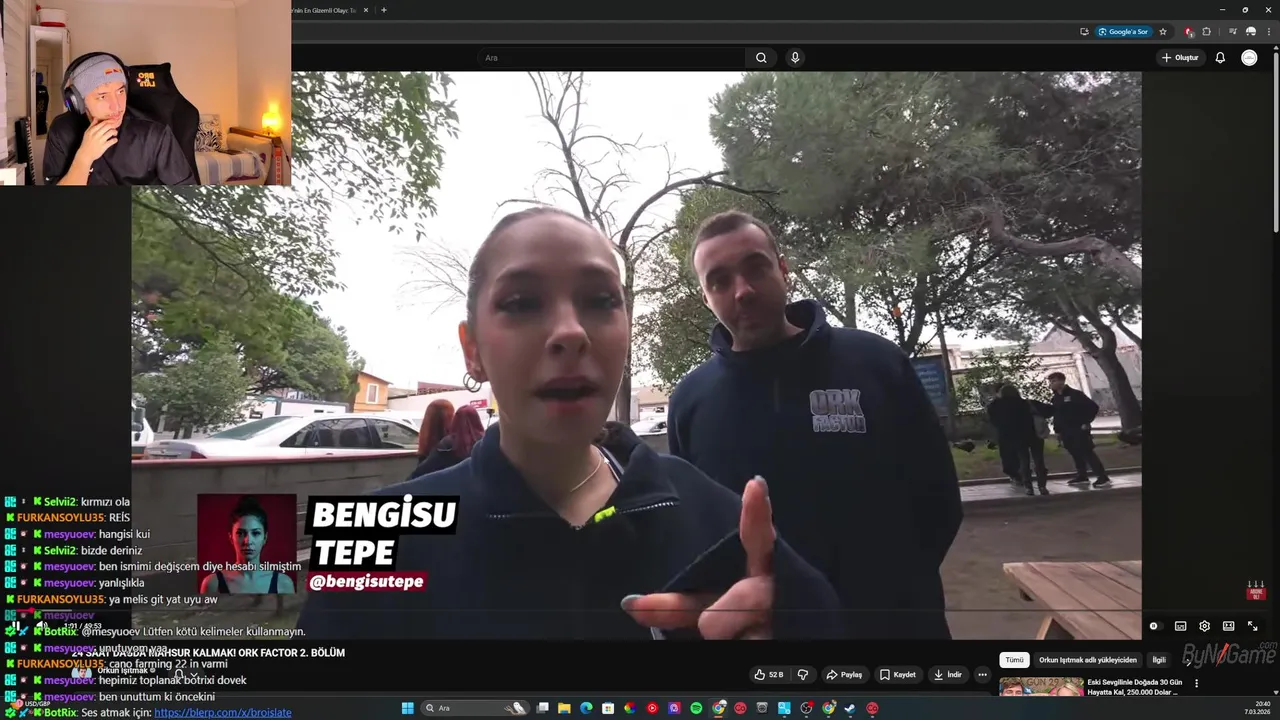
Task: Open Chrome three-dot menu
Action: (1268, 31)
